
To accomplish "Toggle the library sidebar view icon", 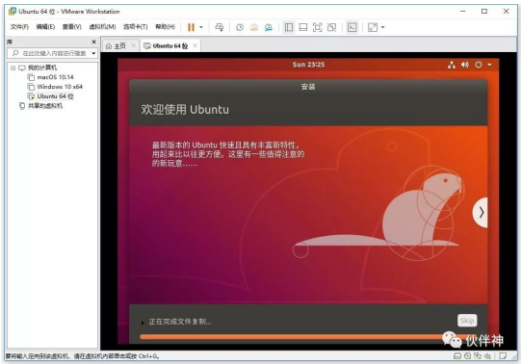I will click(x=289, y=27).
